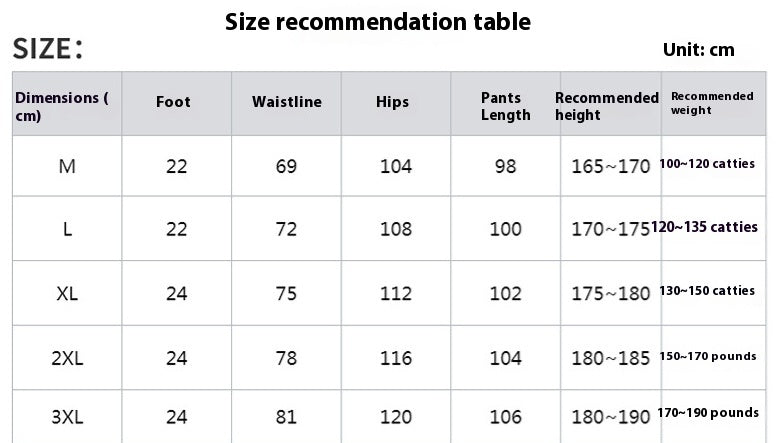Select the 2XL size row label
The image size is (779, 443).
click(x=67, y=357)
